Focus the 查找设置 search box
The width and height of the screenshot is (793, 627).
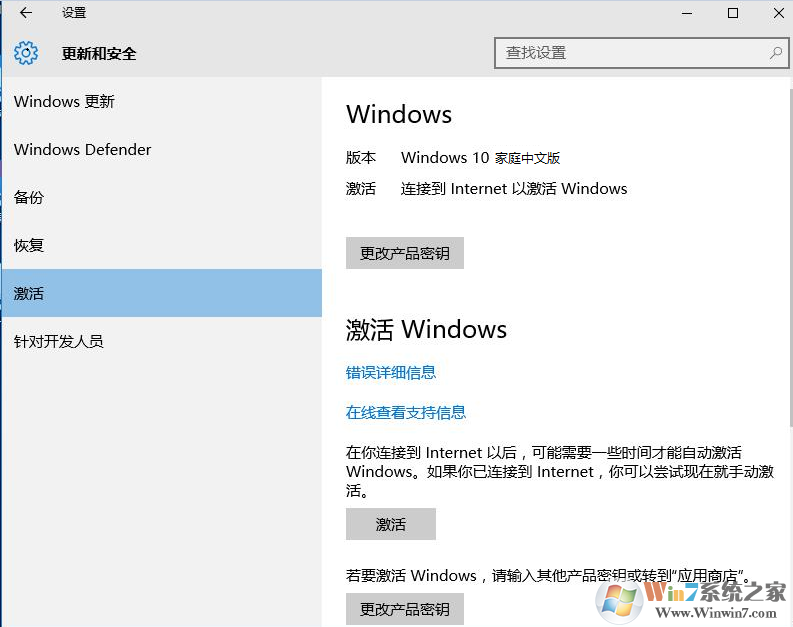pyautogui.click(x=641, y=53)
